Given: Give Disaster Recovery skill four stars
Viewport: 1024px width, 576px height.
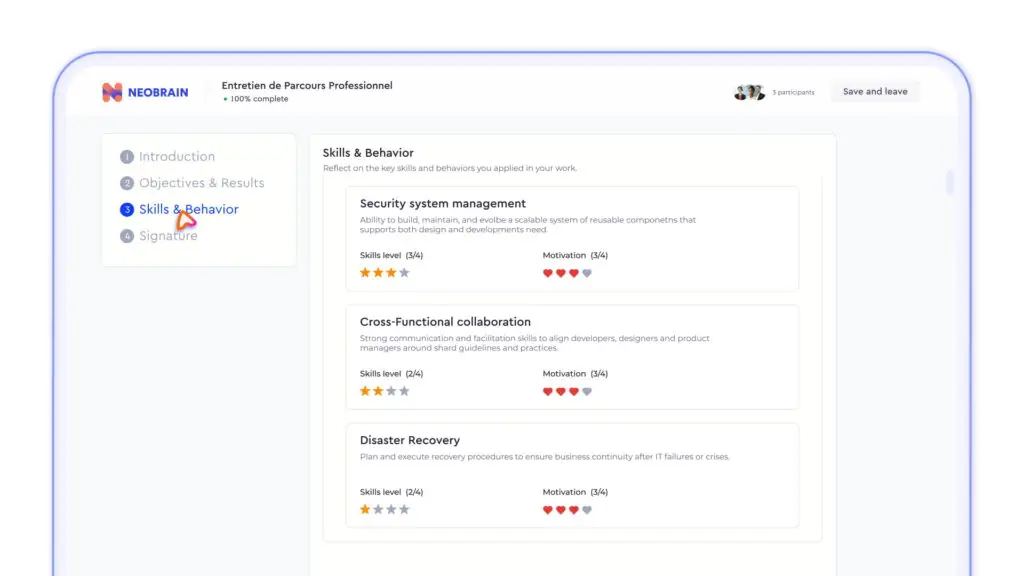Looking at the screenshot, I should click(x=404, y=509).
